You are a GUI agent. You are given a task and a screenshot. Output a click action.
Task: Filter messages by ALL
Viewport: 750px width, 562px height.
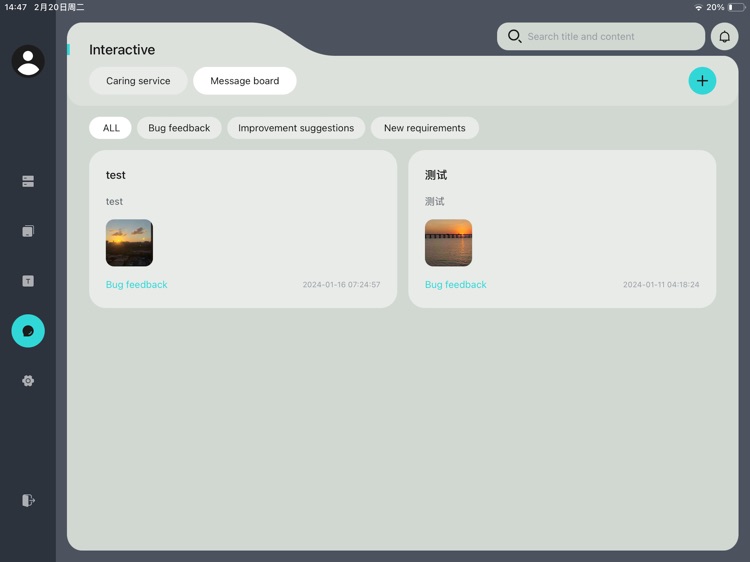pyautogui.click(x=110, y=128)
